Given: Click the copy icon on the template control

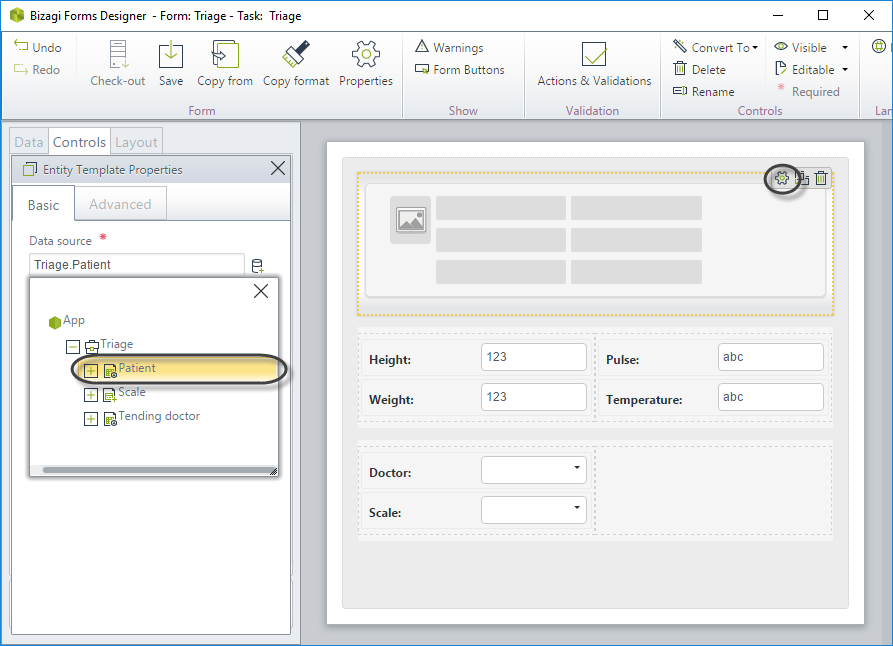Looking at the screenshot, I should point(802,178).
